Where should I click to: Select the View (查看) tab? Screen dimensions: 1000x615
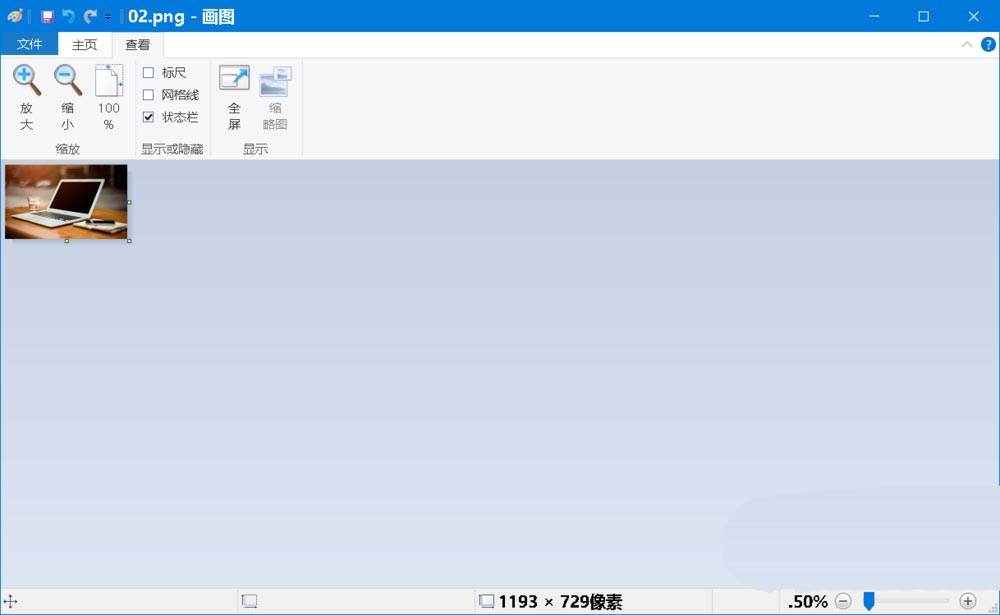pos(138,44)
